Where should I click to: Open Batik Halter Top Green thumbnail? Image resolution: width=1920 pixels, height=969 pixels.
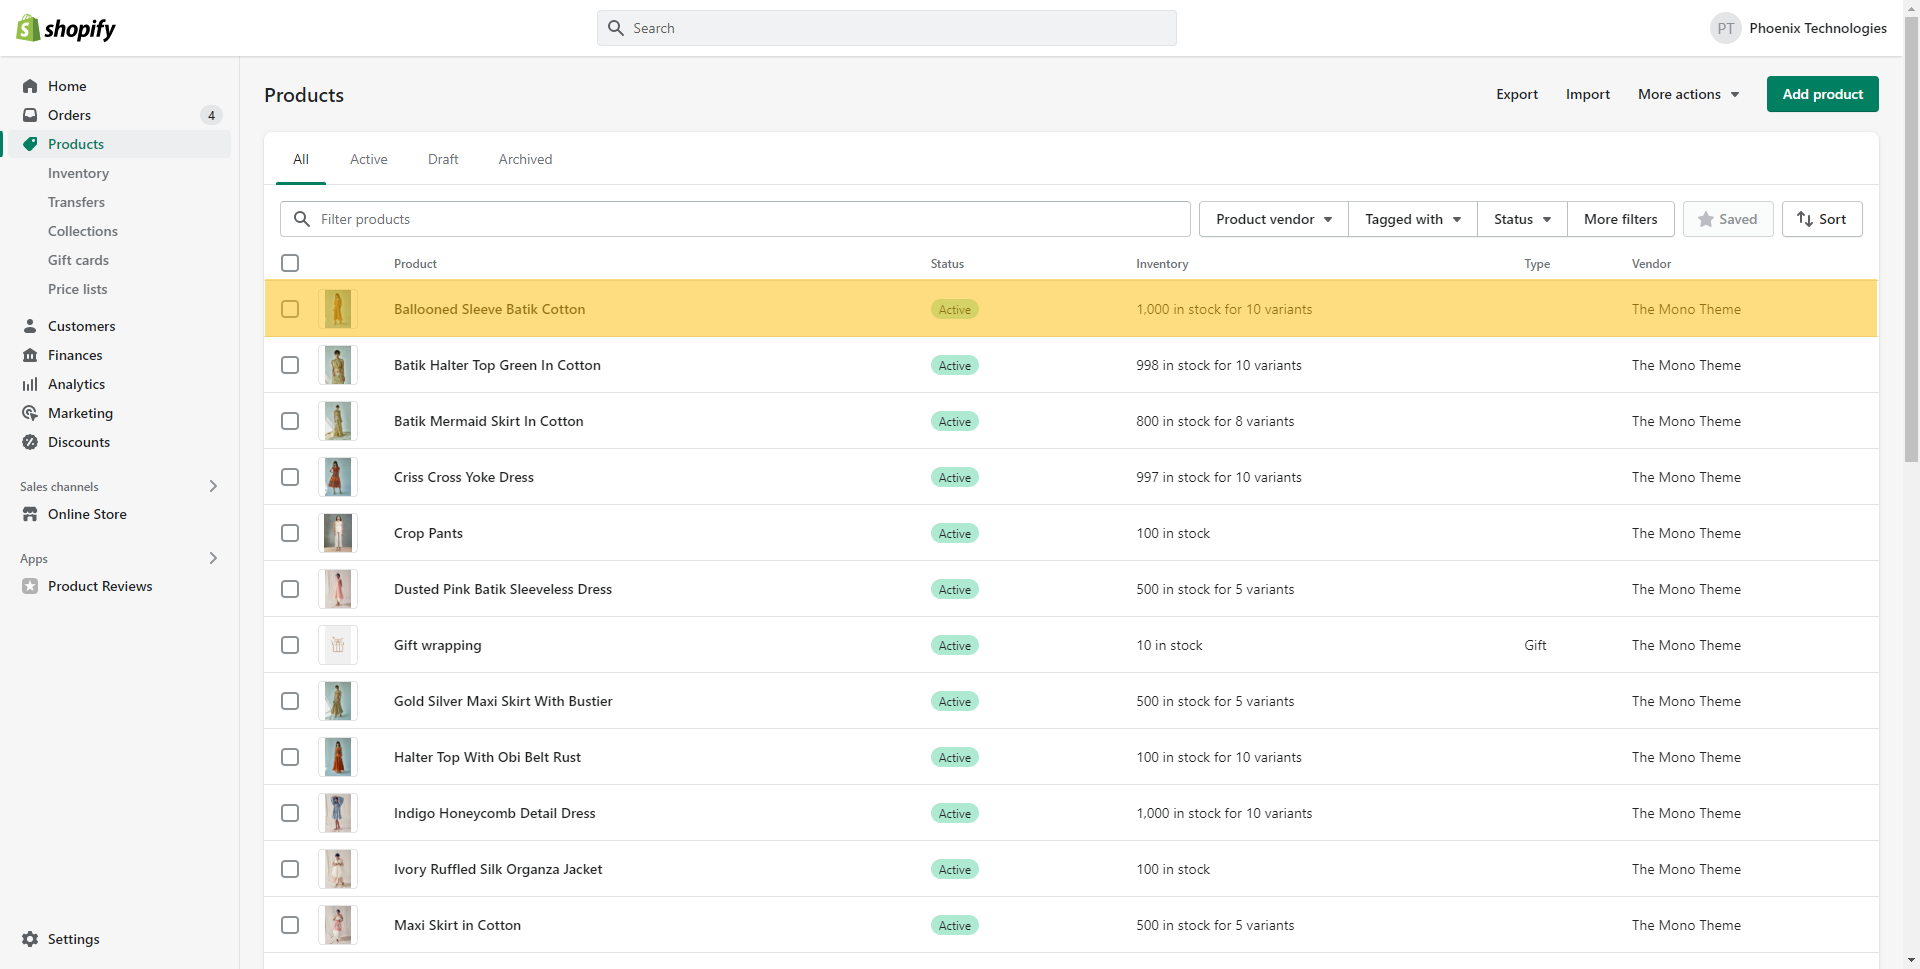338,365
